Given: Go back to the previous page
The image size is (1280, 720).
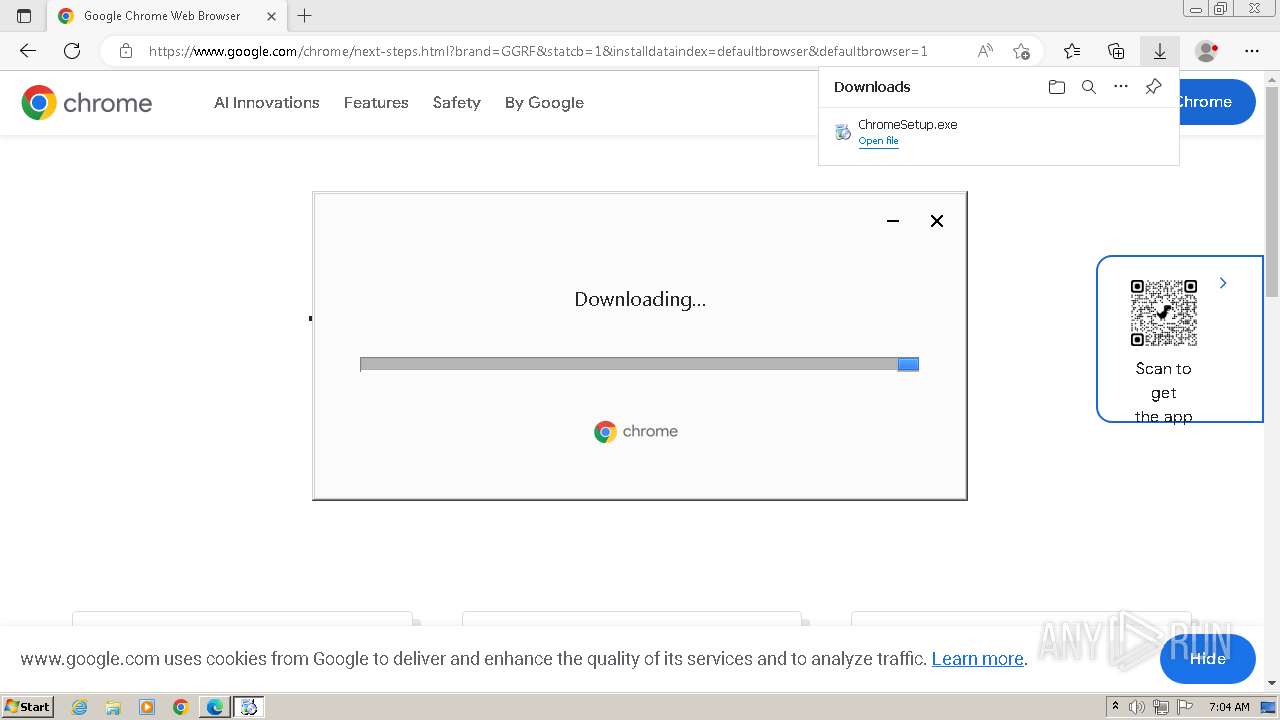Looking at the screenshot, I should (28, 51).
